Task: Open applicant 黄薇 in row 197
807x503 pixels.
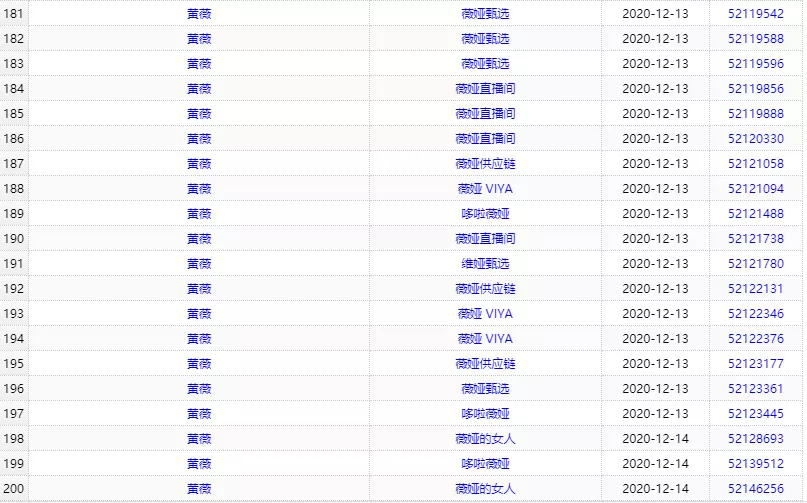Action: (x=199, y=414)
